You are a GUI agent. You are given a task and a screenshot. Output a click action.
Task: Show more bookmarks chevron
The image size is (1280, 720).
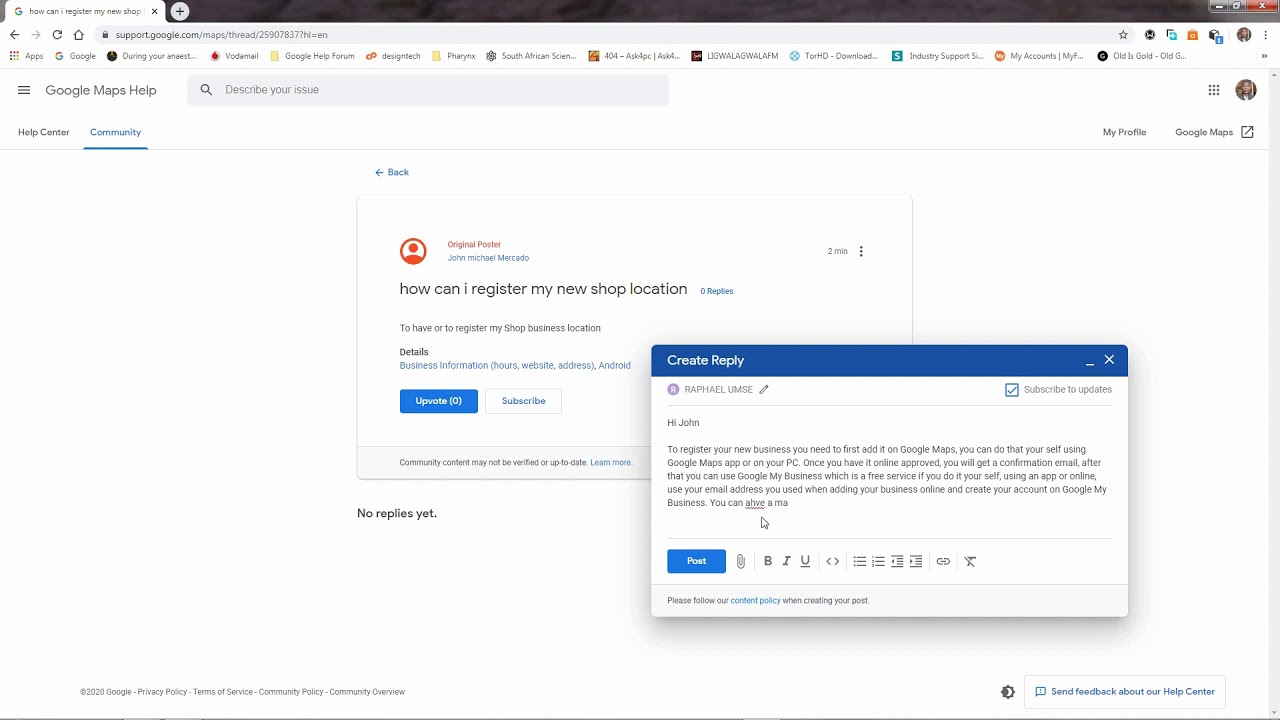click(1265, 56)
